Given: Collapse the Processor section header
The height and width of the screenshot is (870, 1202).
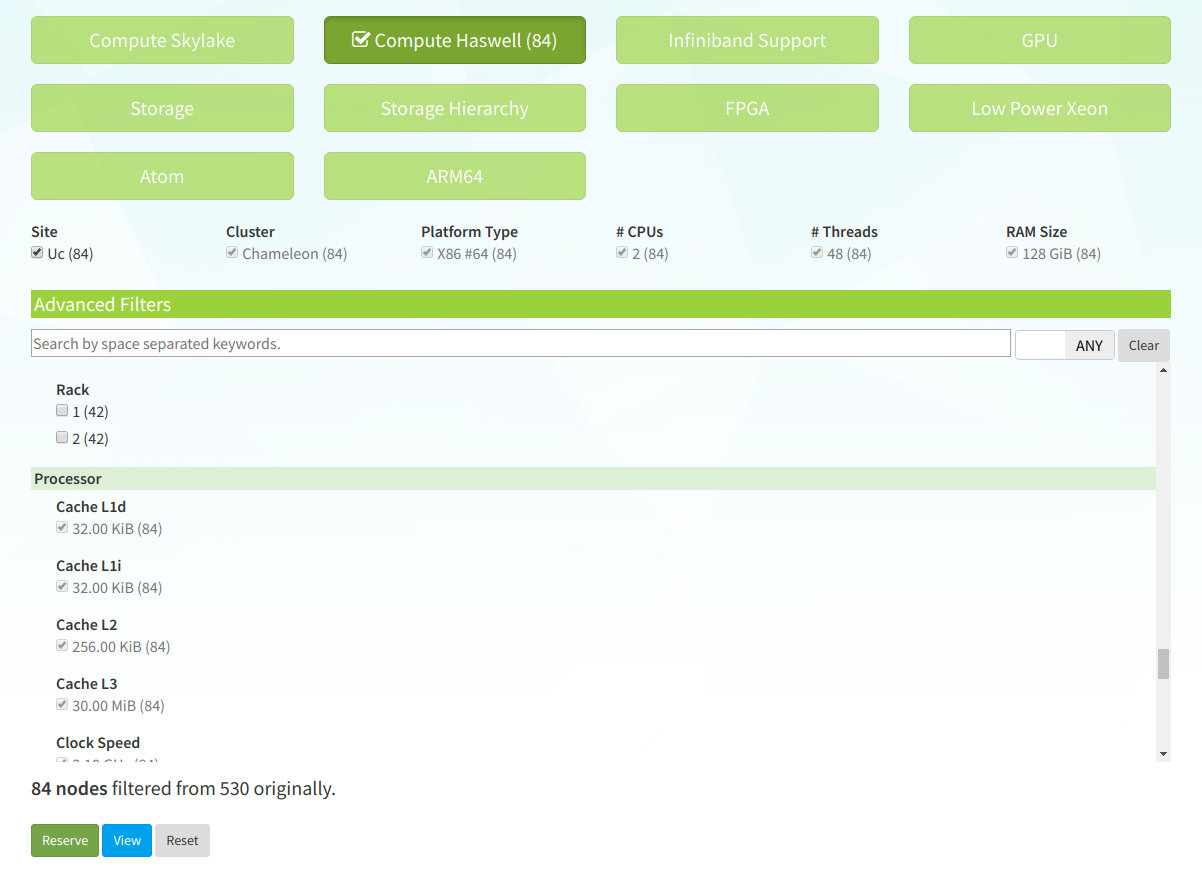Looking at the screenshot, I should click(594, 478).
